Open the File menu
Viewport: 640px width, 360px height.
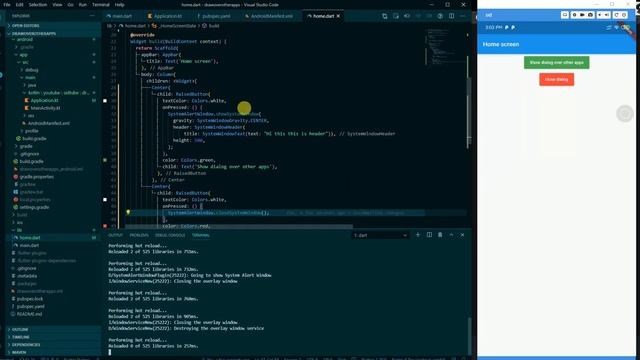(x=7, y=4)
